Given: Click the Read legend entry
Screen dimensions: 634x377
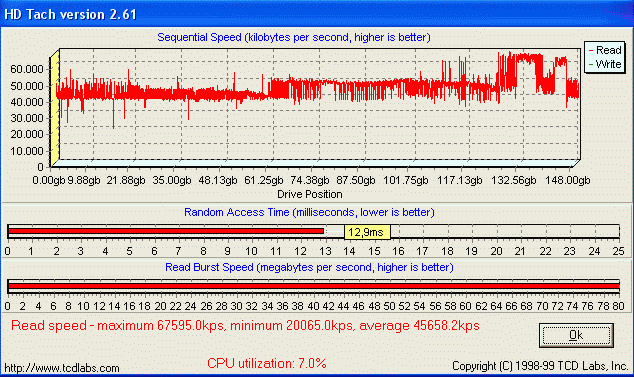Looking at the screenshot, I should click(605, 50).
